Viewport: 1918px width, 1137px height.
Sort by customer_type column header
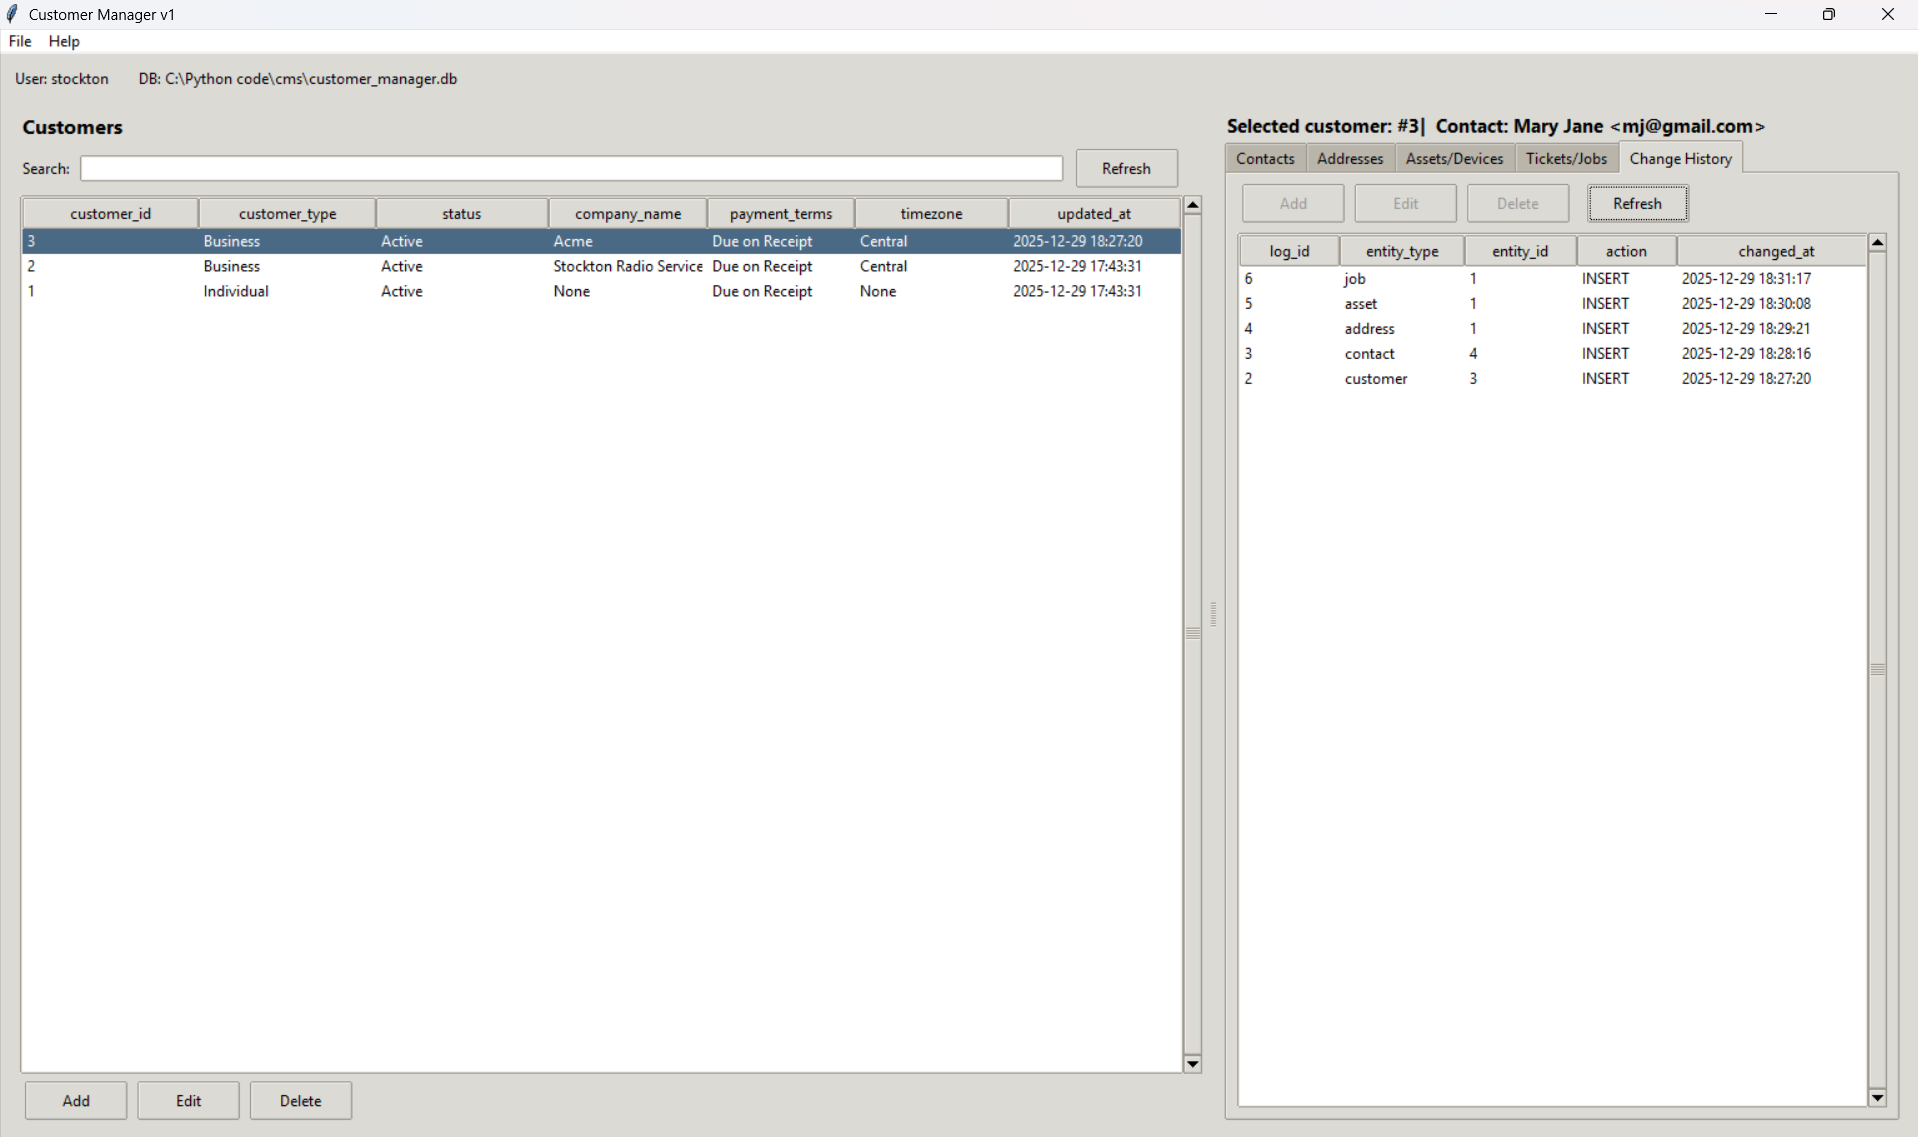287,213
